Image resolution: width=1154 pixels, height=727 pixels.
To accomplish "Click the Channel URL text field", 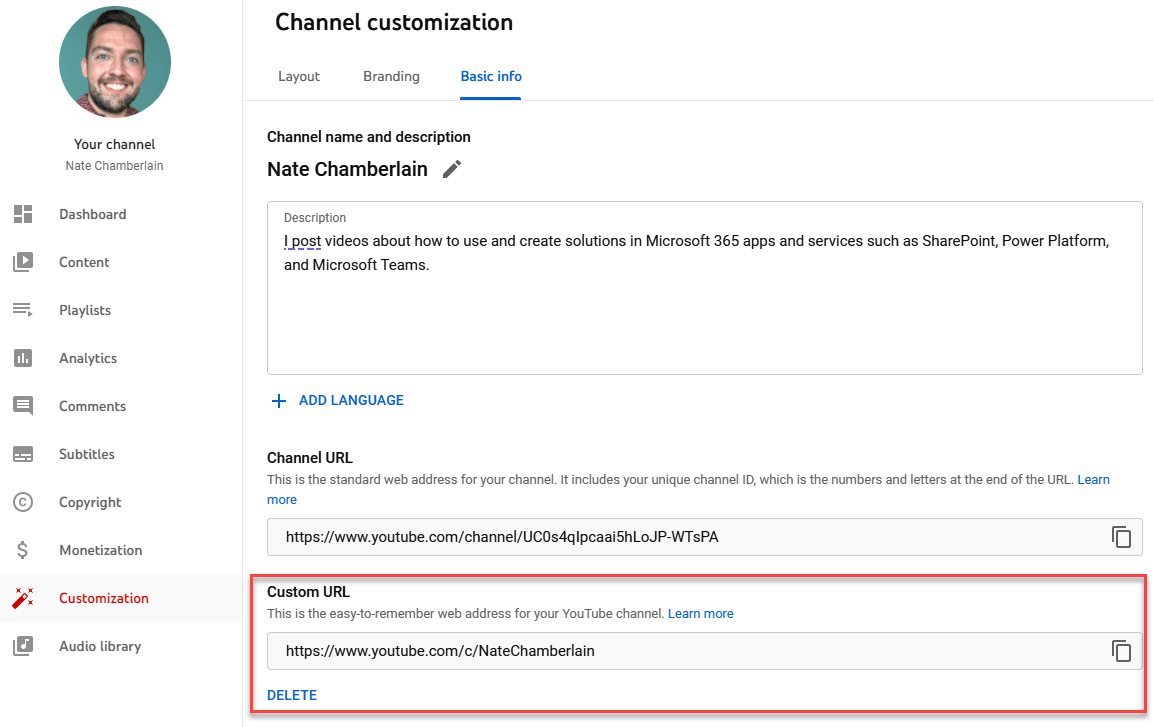I will pos(704,537).
